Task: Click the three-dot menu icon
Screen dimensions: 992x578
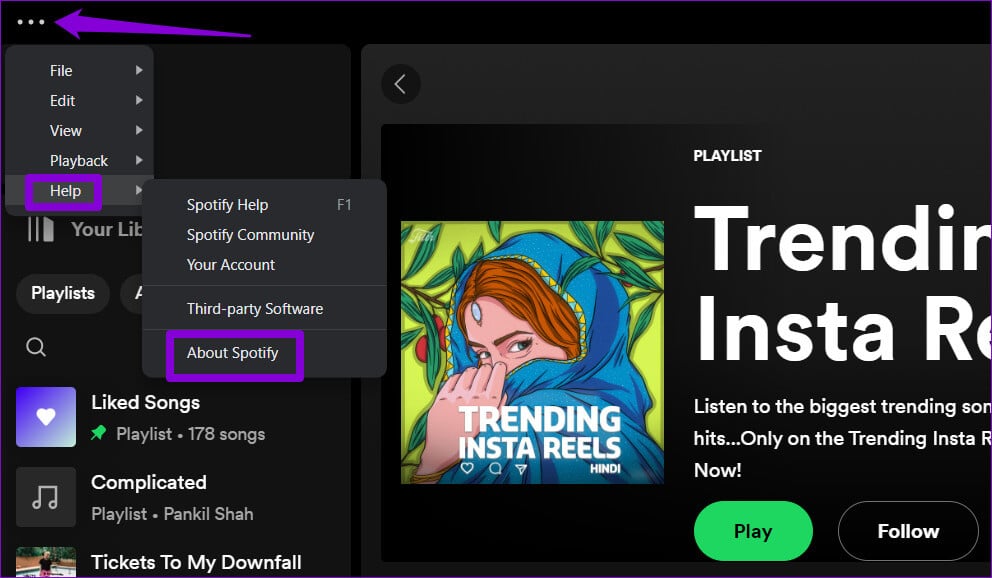Action: [31, 22]
